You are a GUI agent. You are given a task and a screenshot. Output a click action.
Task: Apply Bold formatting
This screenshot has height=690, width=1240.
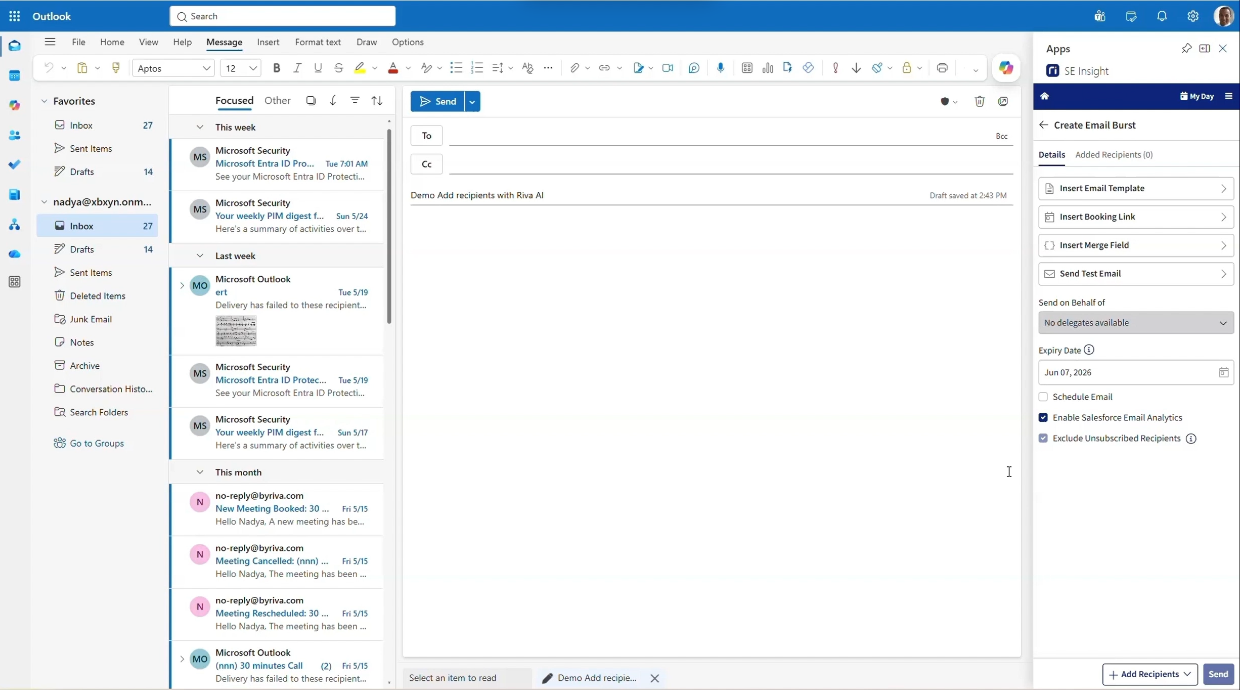[x=276, y=68]
